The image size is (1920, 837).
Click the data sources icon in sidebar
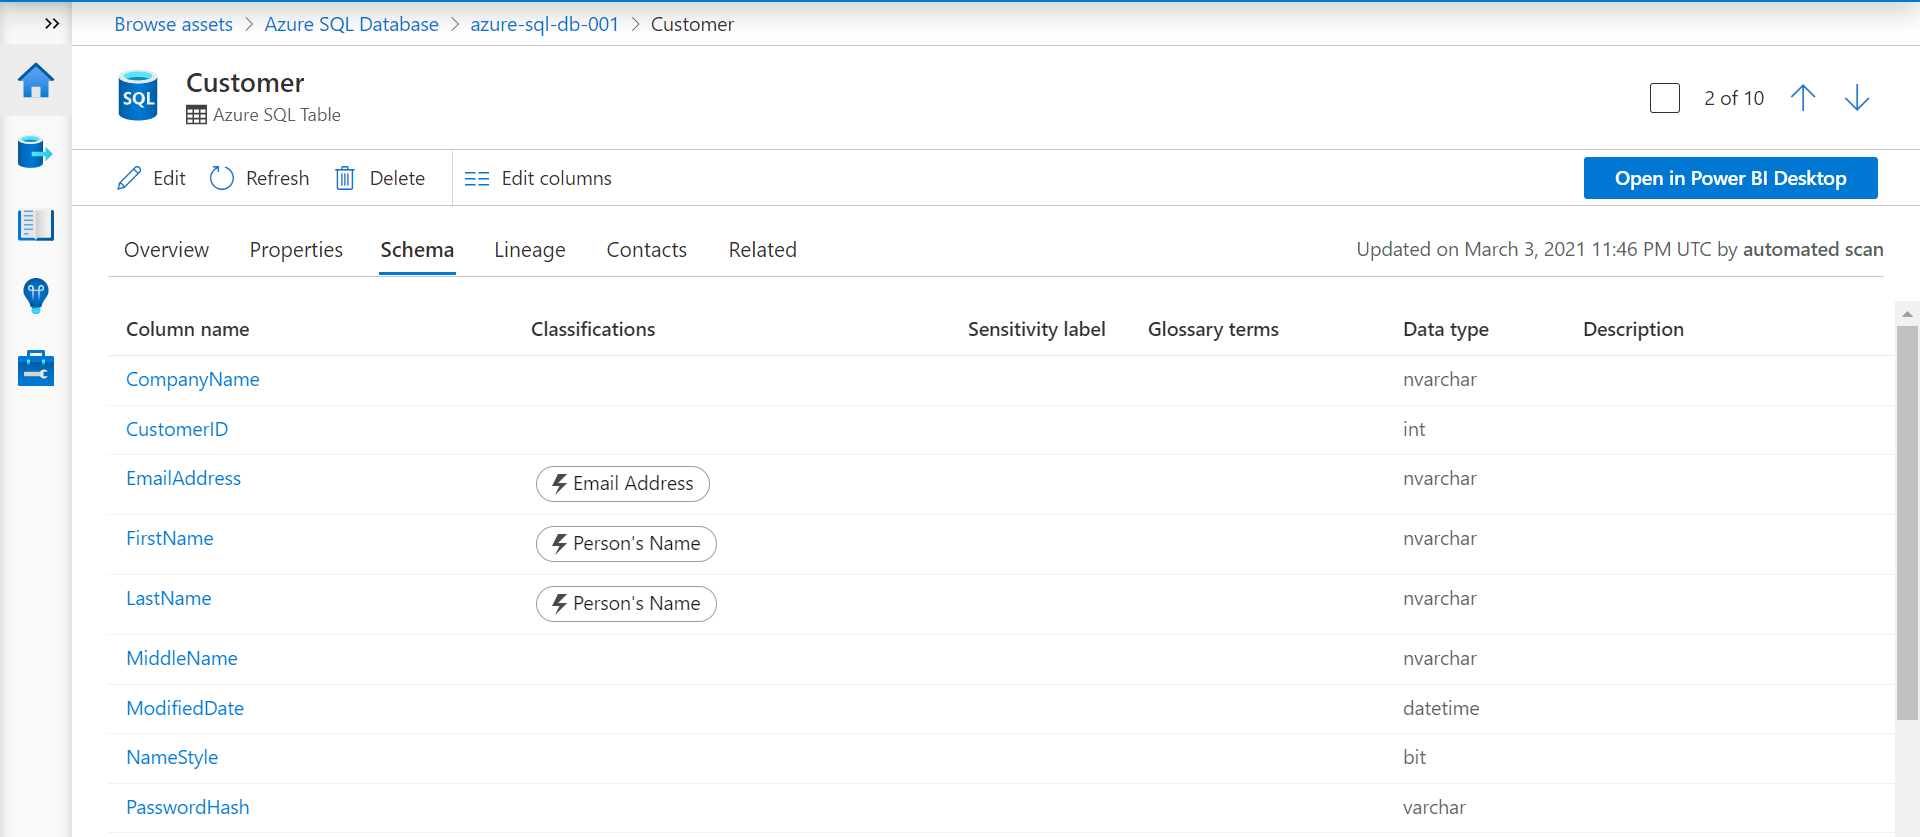pyautogui.click(x=35, y=153)
